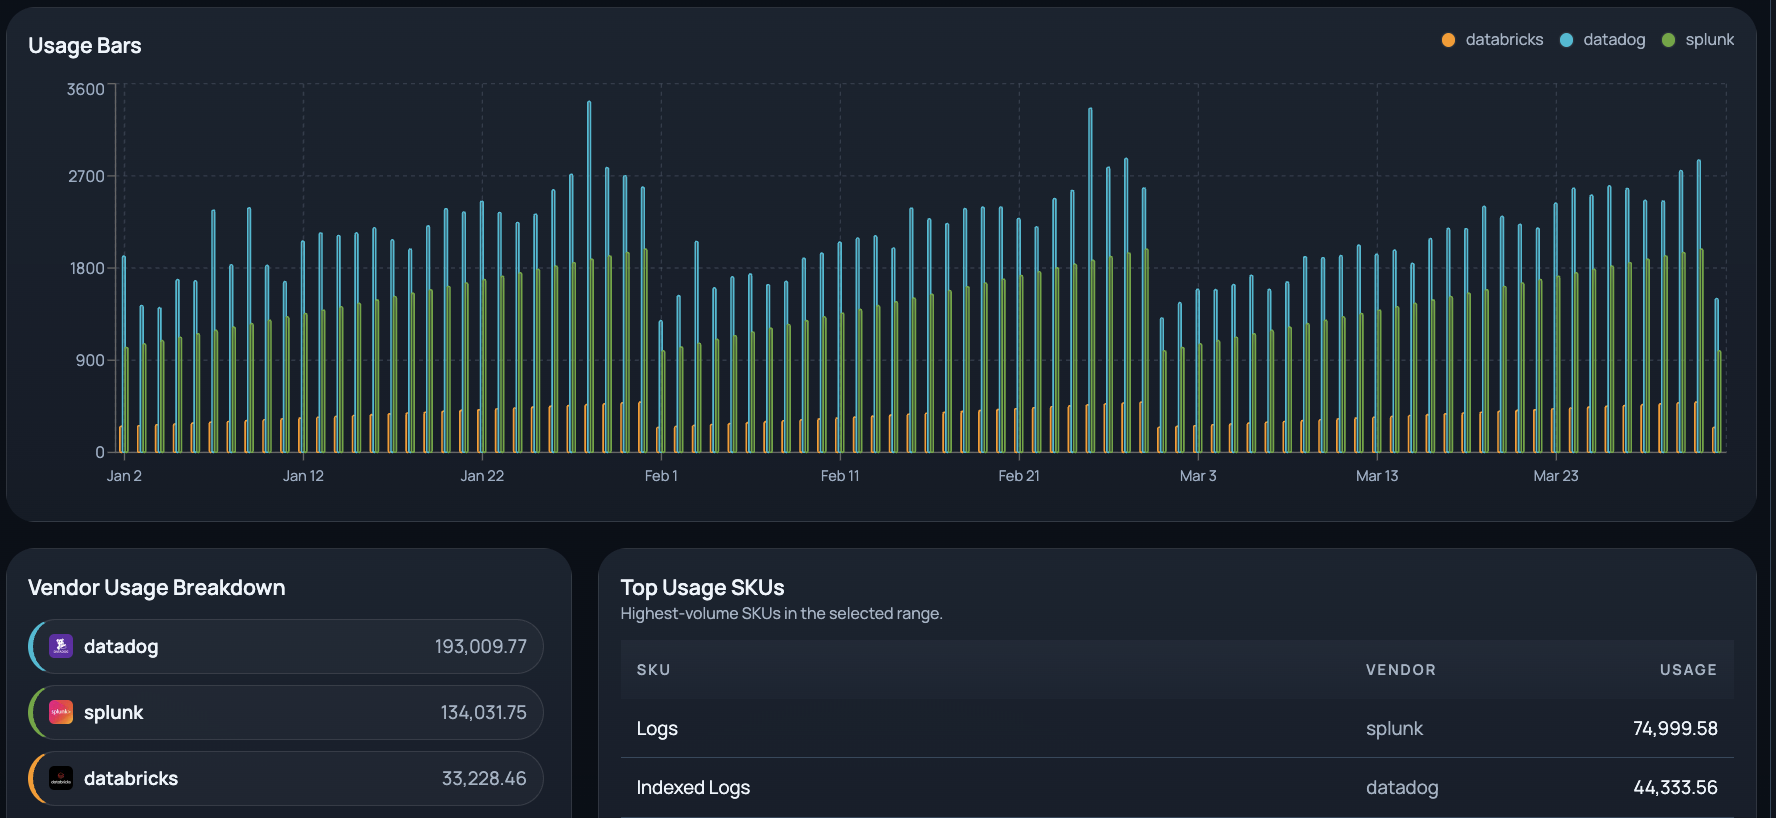This screenshot has width=1776, height=818.
Task: Click the Mar 13 axis label
Action: click(x=1377, y=476)
